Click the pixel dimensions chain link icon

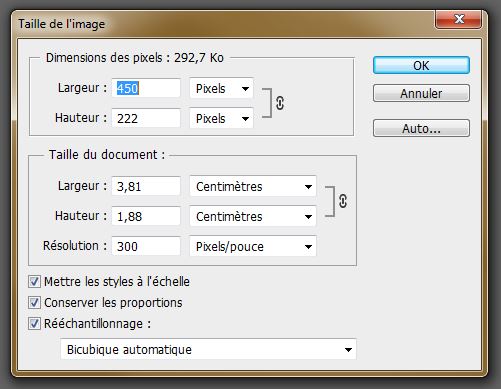pos(280,103)
